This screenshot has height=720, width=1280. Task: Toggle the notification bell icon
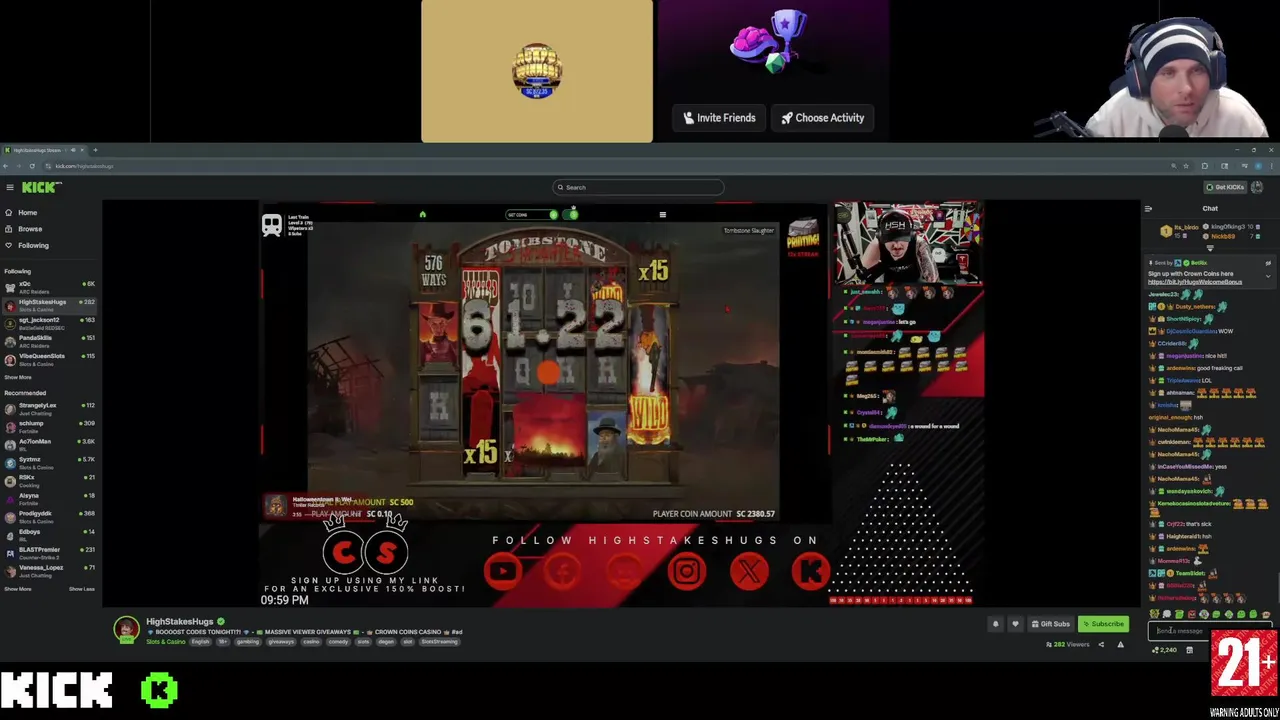point(995,624)
